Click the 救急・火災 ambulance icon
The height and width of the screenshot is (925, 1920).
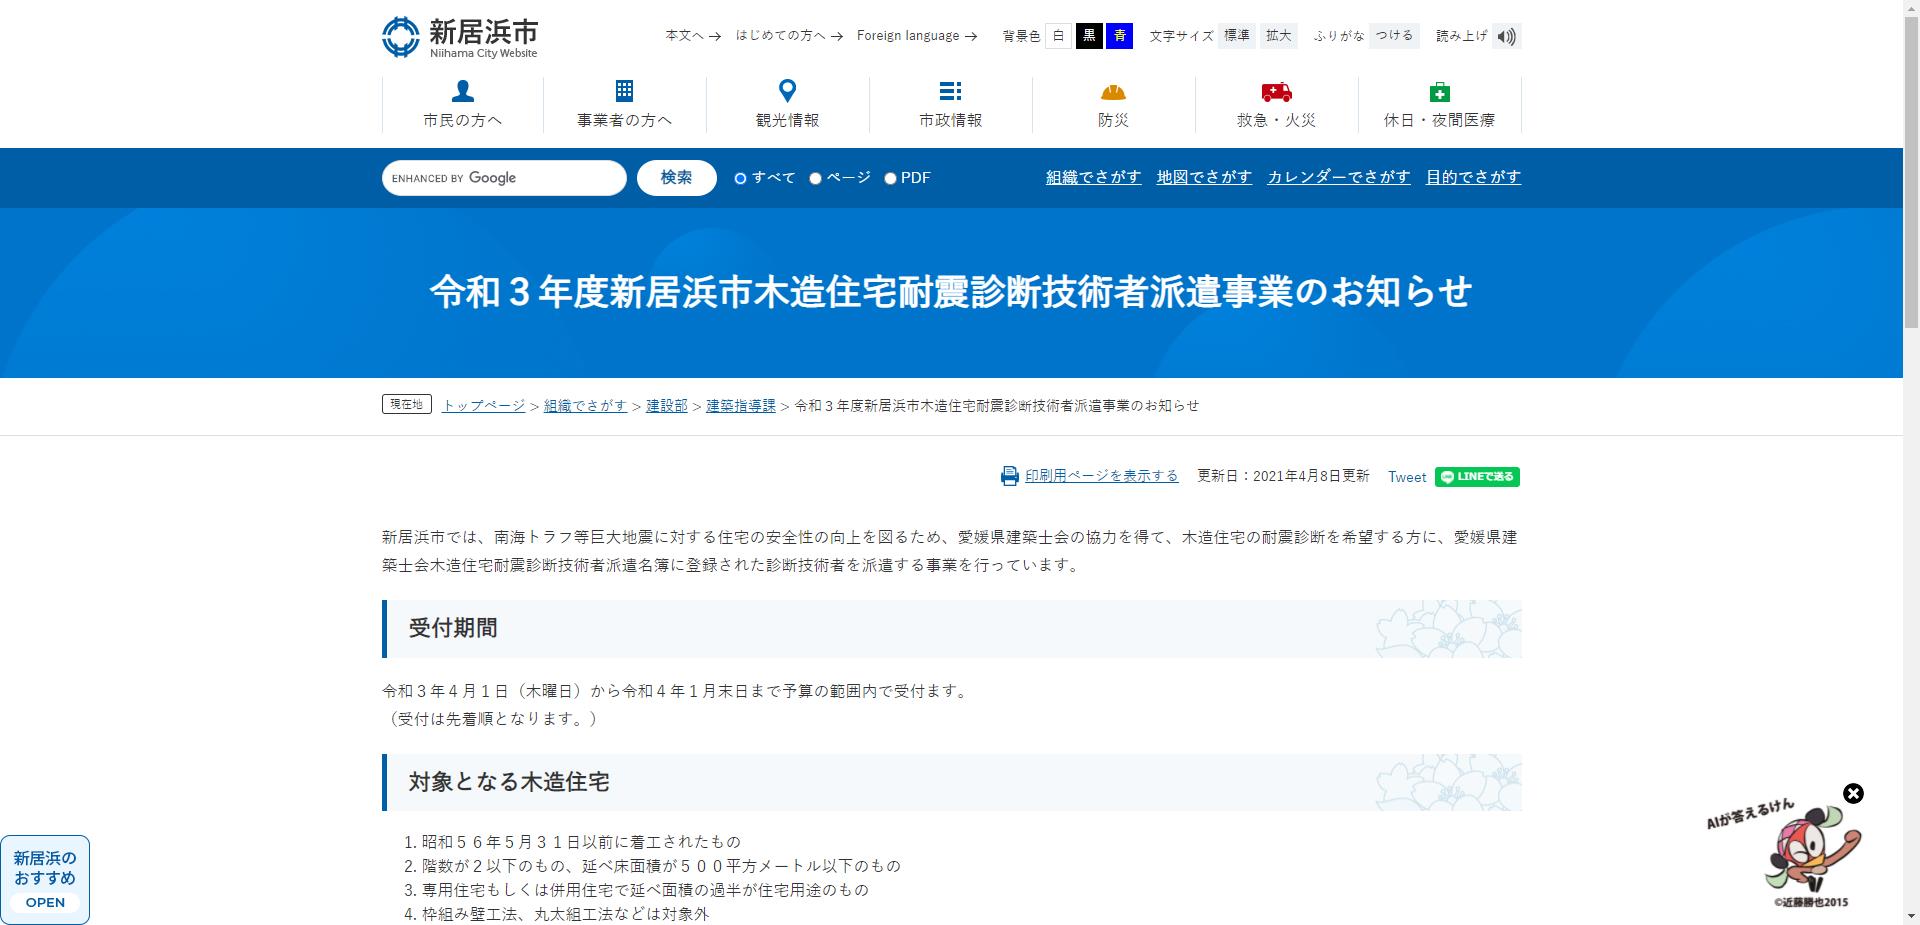pyautogui.click(x=1276, y=92)
